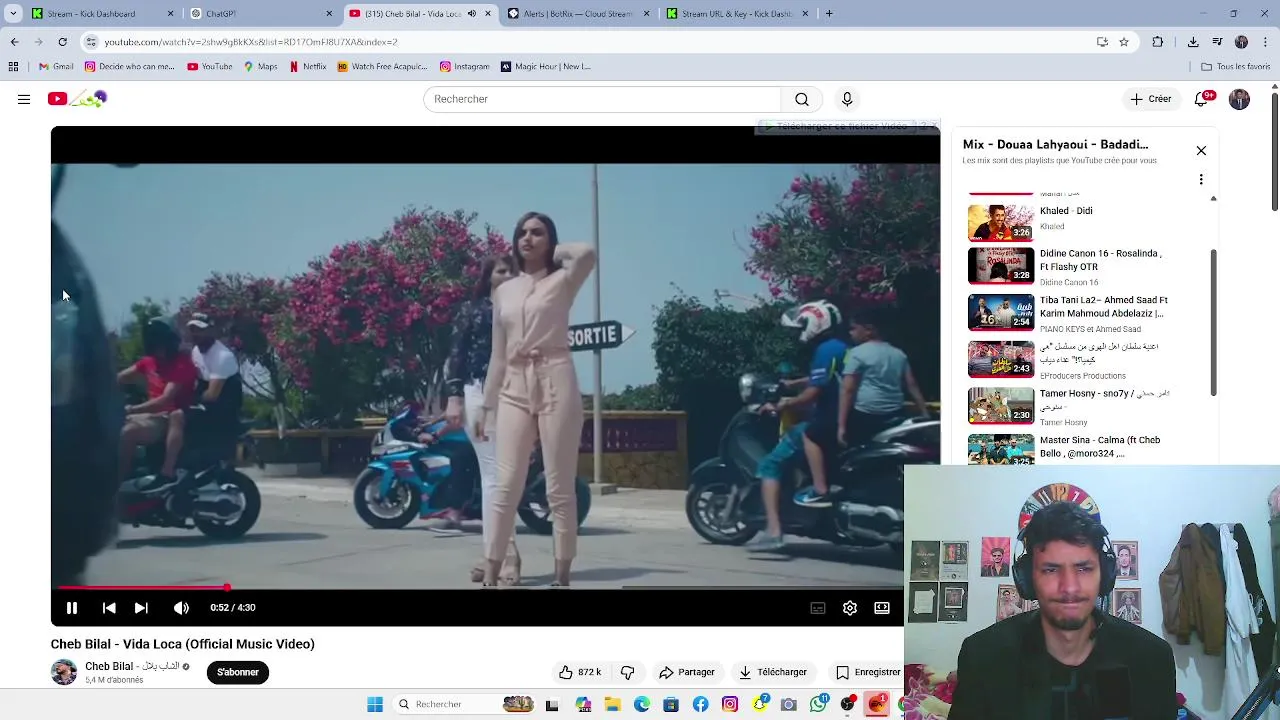Go to YouTube home via the logo
Screen dimensions: 1280x720
coord(77,98)
